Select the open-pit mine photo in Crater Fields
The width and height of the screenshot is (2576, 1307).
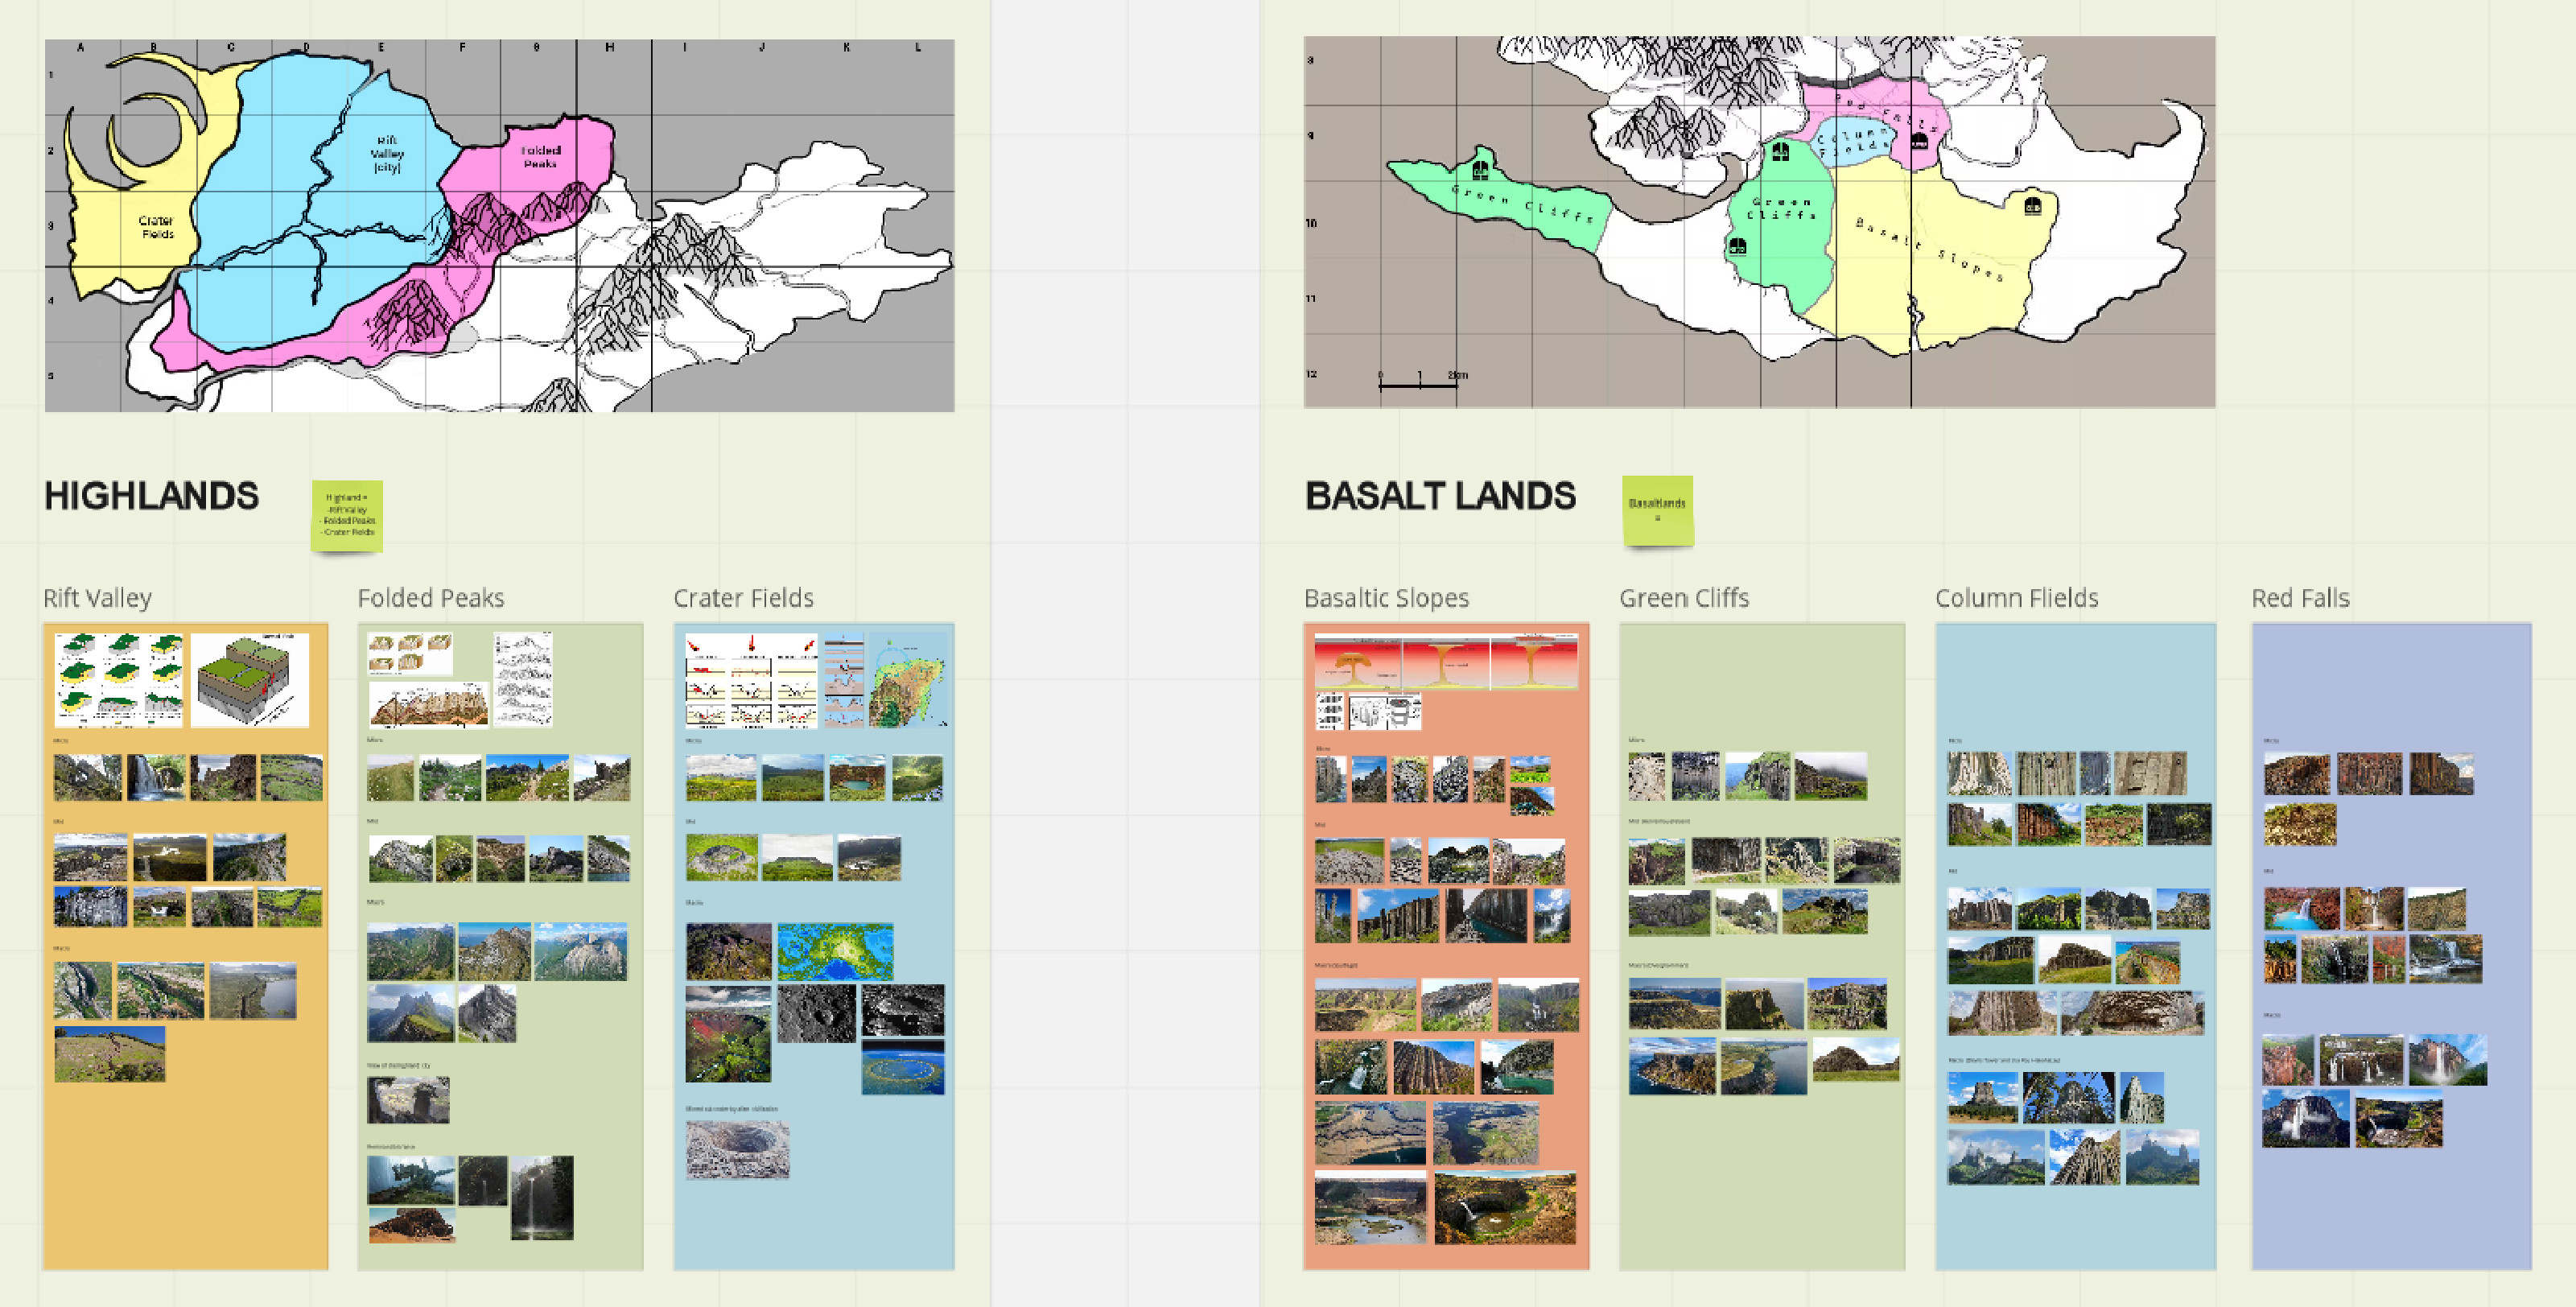pyautogui.click(x=737, y=1149)
